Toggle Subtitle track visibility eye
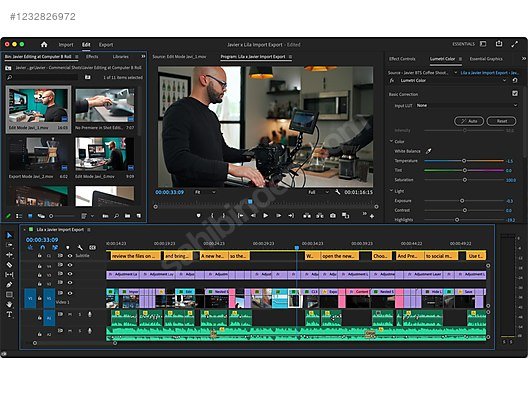 tap(70, 256)
